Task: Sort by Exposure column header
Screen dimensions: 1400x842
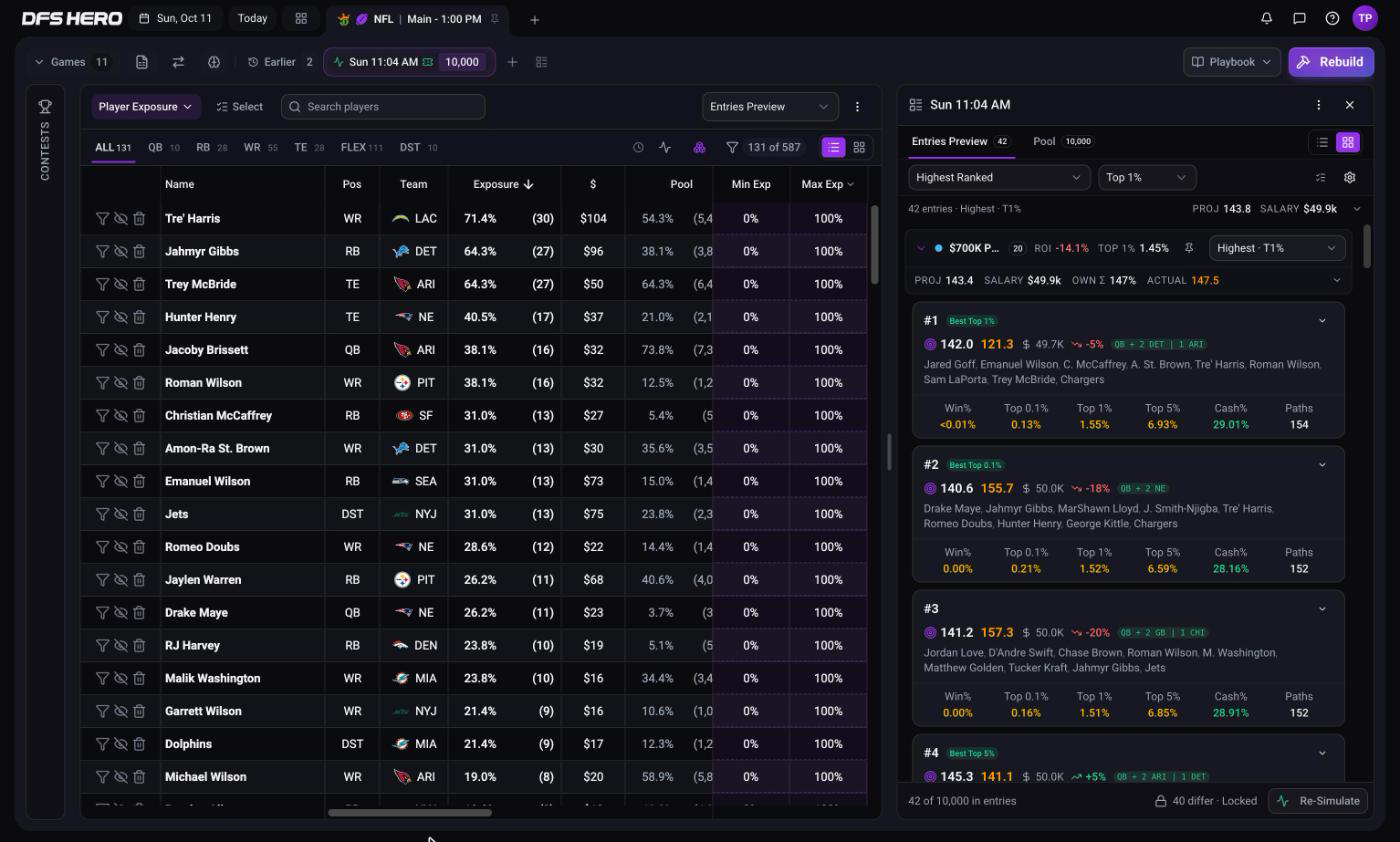Action: [503, 184]
